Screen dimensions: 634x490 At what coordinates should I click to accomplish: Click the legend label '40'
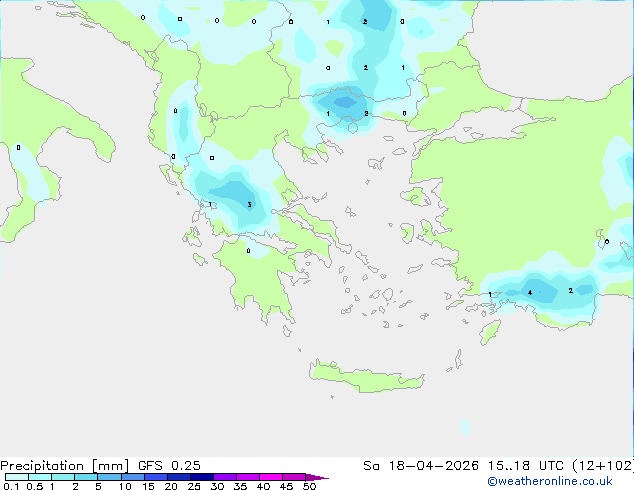coord(263,486)
